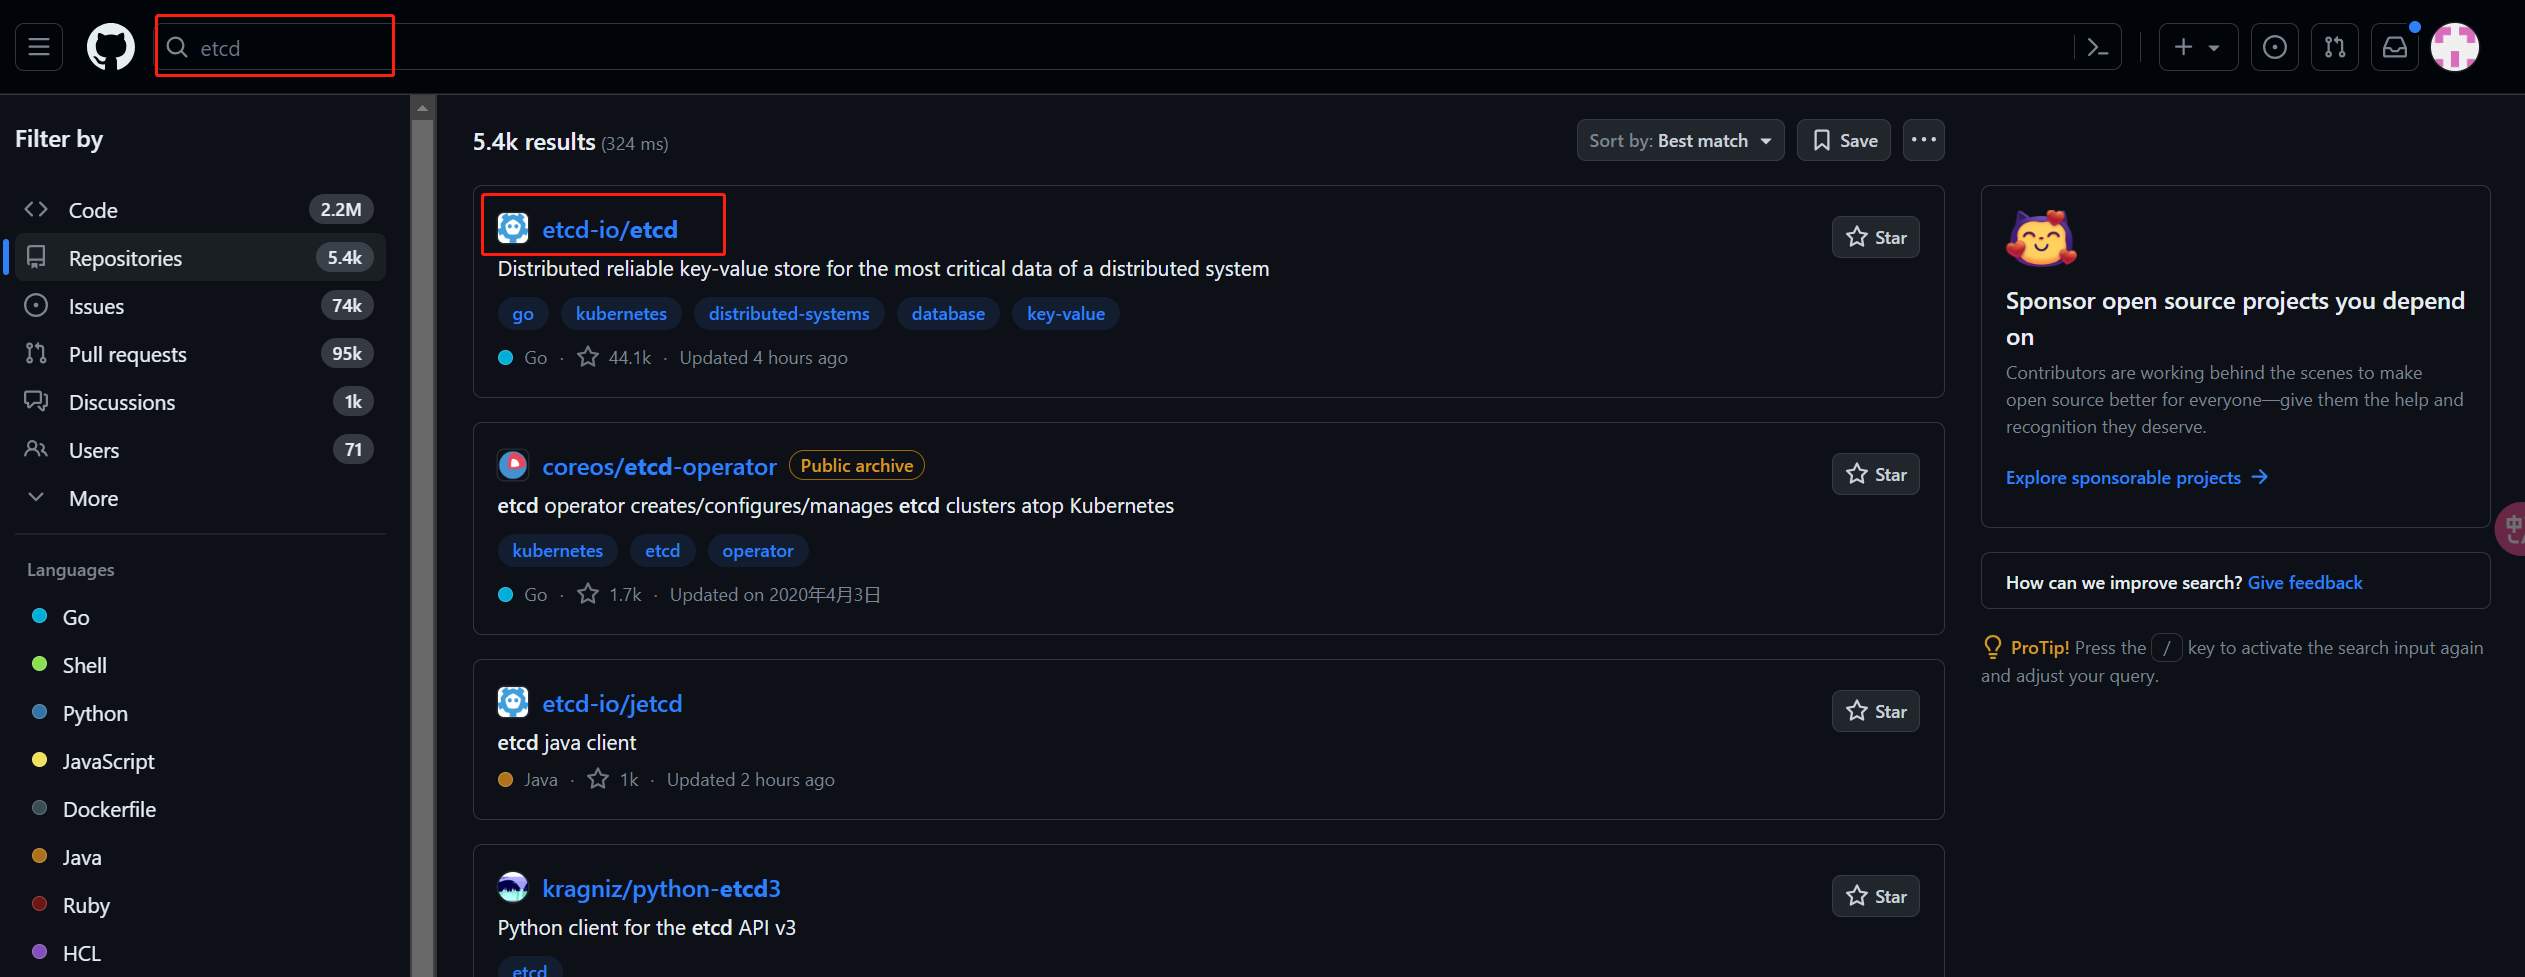This screenshot has width=2525, height=977.
Task: Open the more options ellipsis button
Action: 1923,140
